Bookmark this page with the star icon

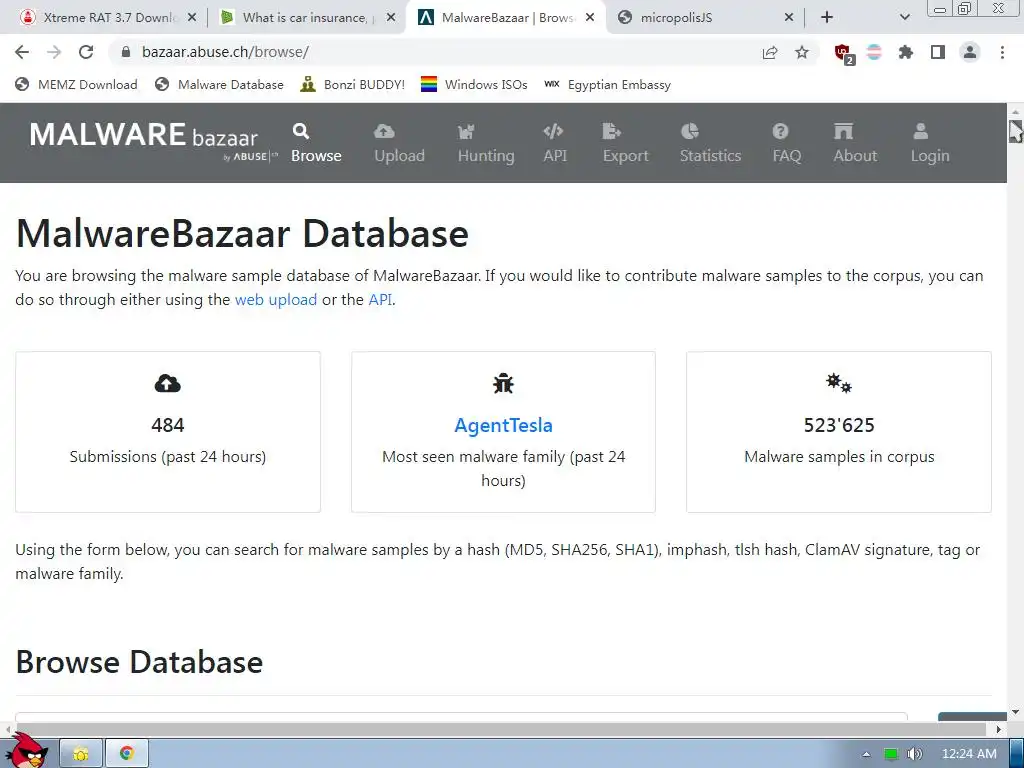point(802,52)
